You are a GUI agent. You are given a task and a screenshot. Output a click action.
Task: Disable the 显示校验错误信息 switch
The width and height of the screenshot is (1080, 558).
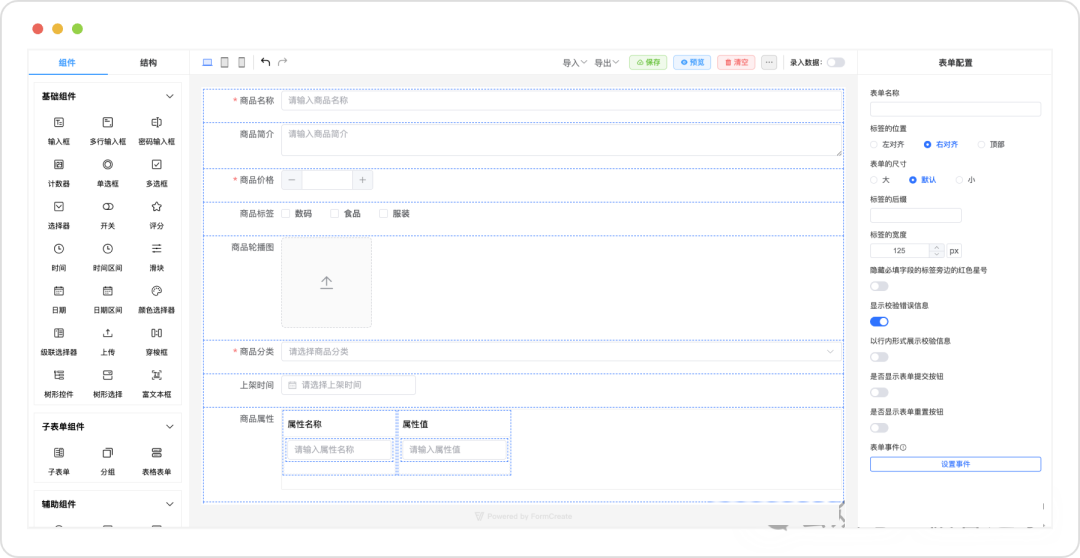pos(879,321)
